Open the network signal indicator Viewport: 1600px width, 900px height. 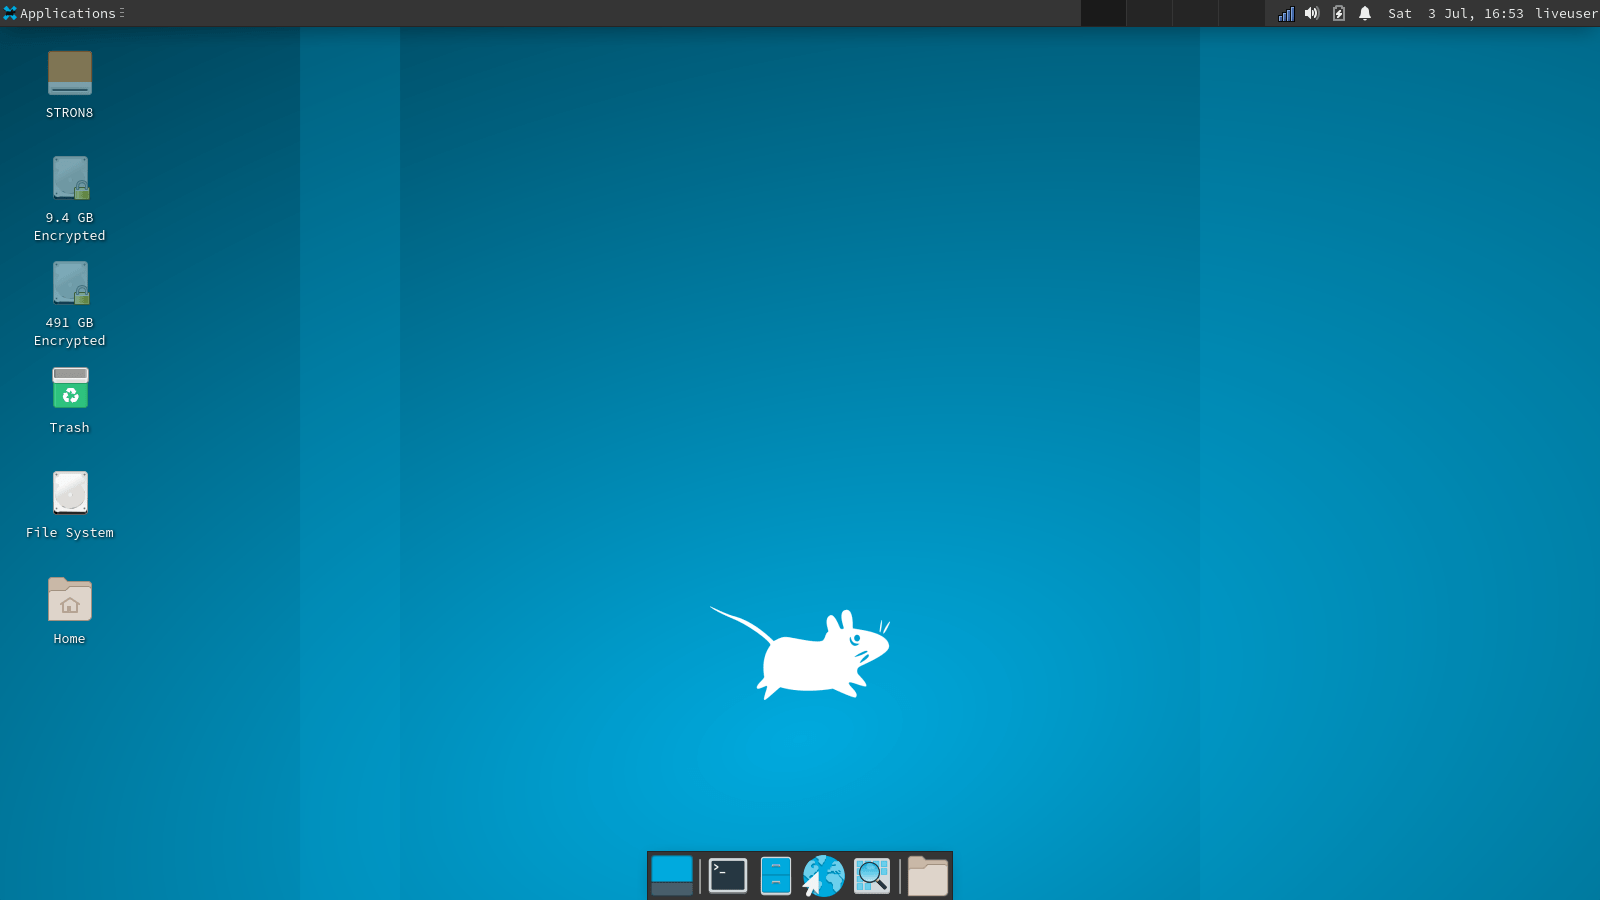(1286, 13)
